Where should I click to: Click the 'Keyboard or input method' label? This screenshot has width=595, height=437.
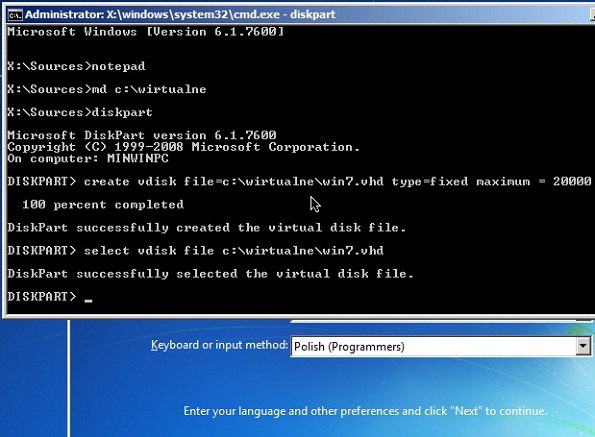tap(219, 345)
